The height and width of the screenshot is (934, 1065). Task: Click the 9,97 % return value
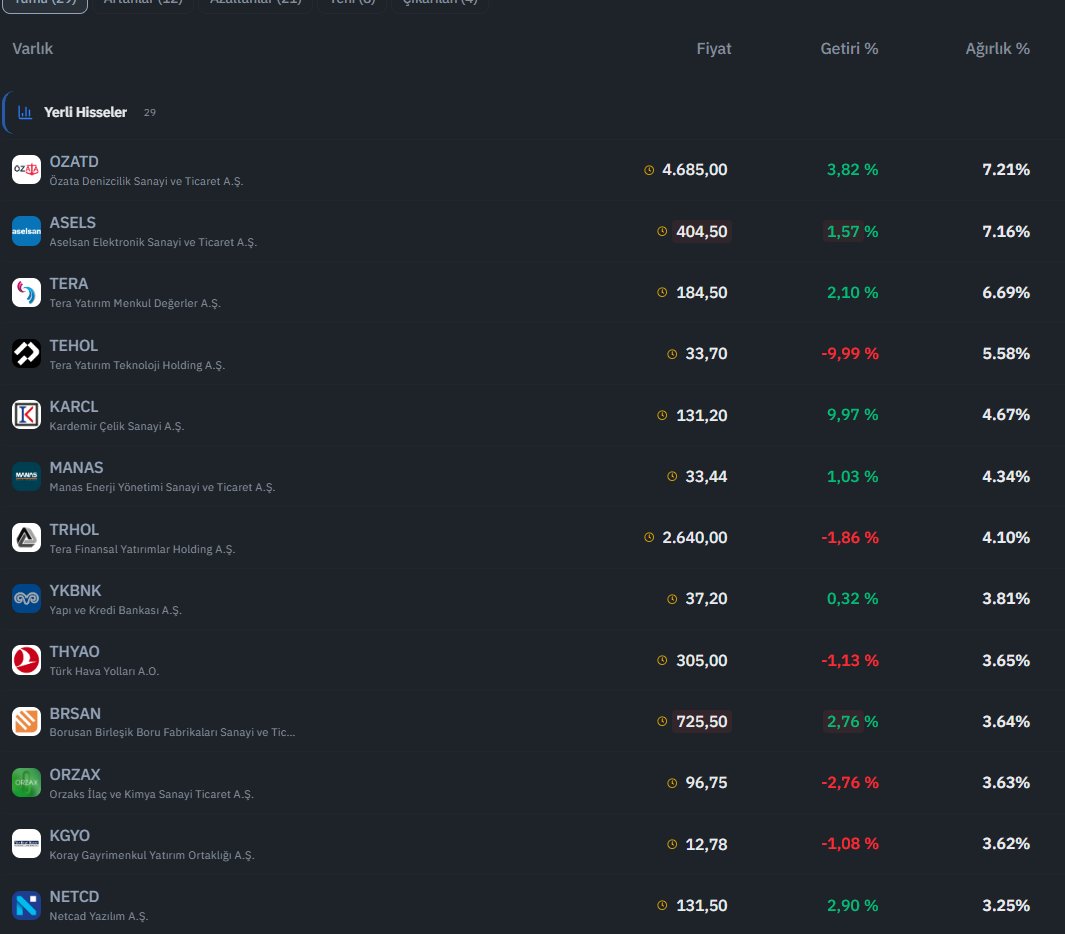[x=852, y=415]
